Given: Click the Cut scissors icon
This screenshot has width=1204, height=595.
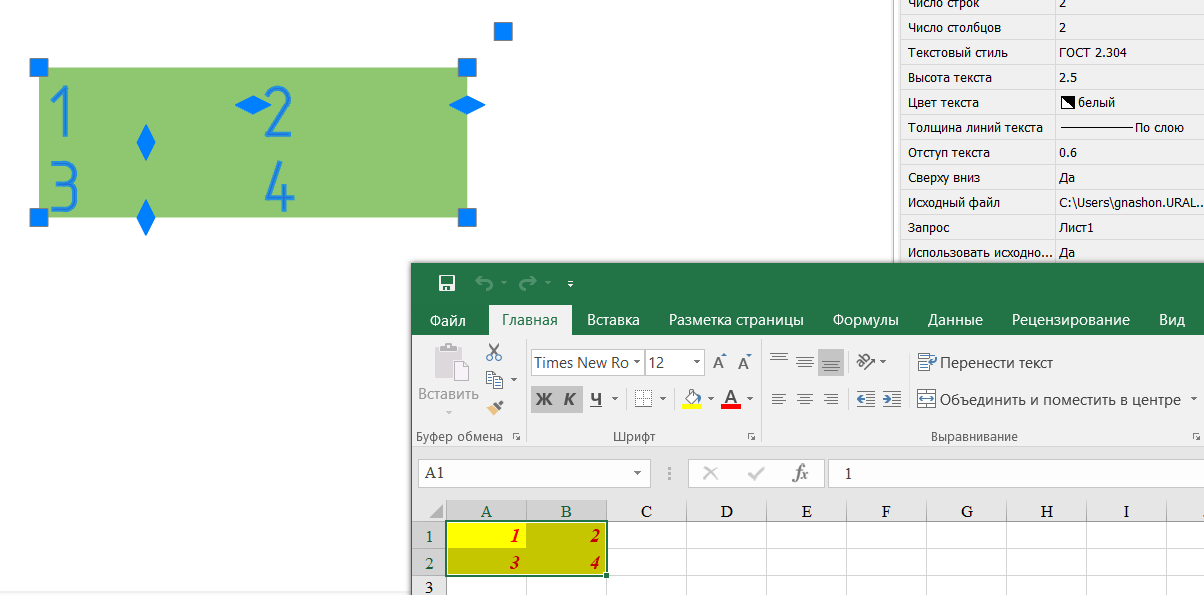Looking at the screenshot, I should pos(494,352).
